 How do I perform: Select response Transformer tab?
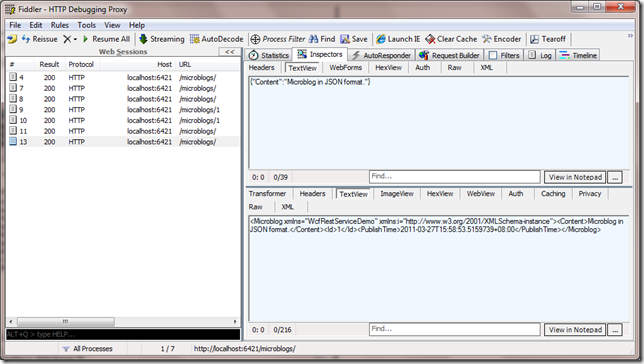point(267,194)
